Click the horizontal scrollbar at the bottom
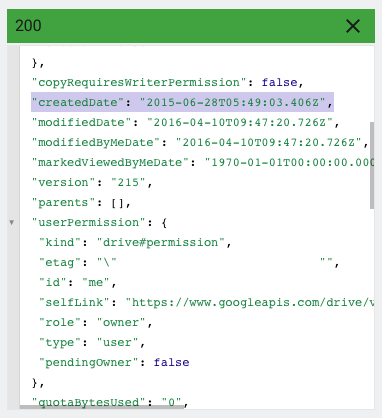The image size is (382, 418). (x=101, y=407)
